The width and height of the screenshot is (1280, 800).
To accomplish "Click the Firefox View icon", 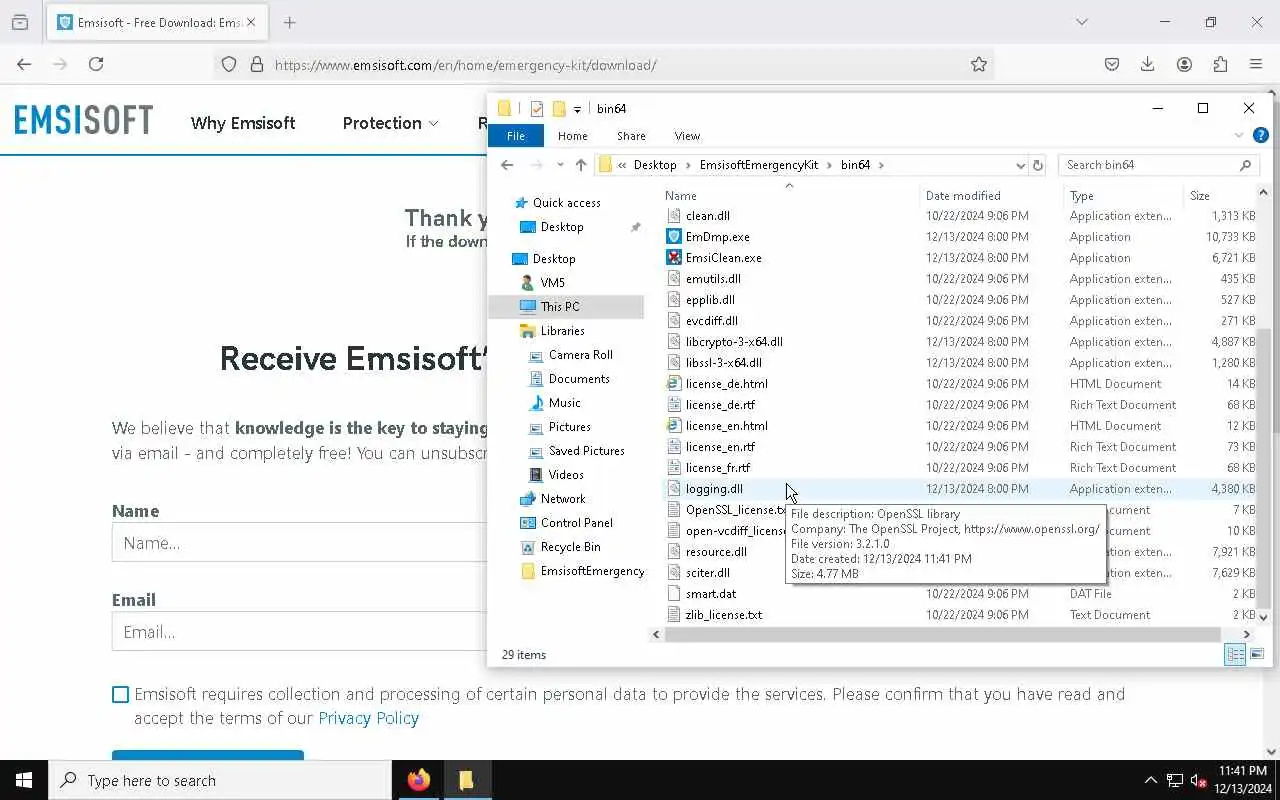I will coord(19,22).
